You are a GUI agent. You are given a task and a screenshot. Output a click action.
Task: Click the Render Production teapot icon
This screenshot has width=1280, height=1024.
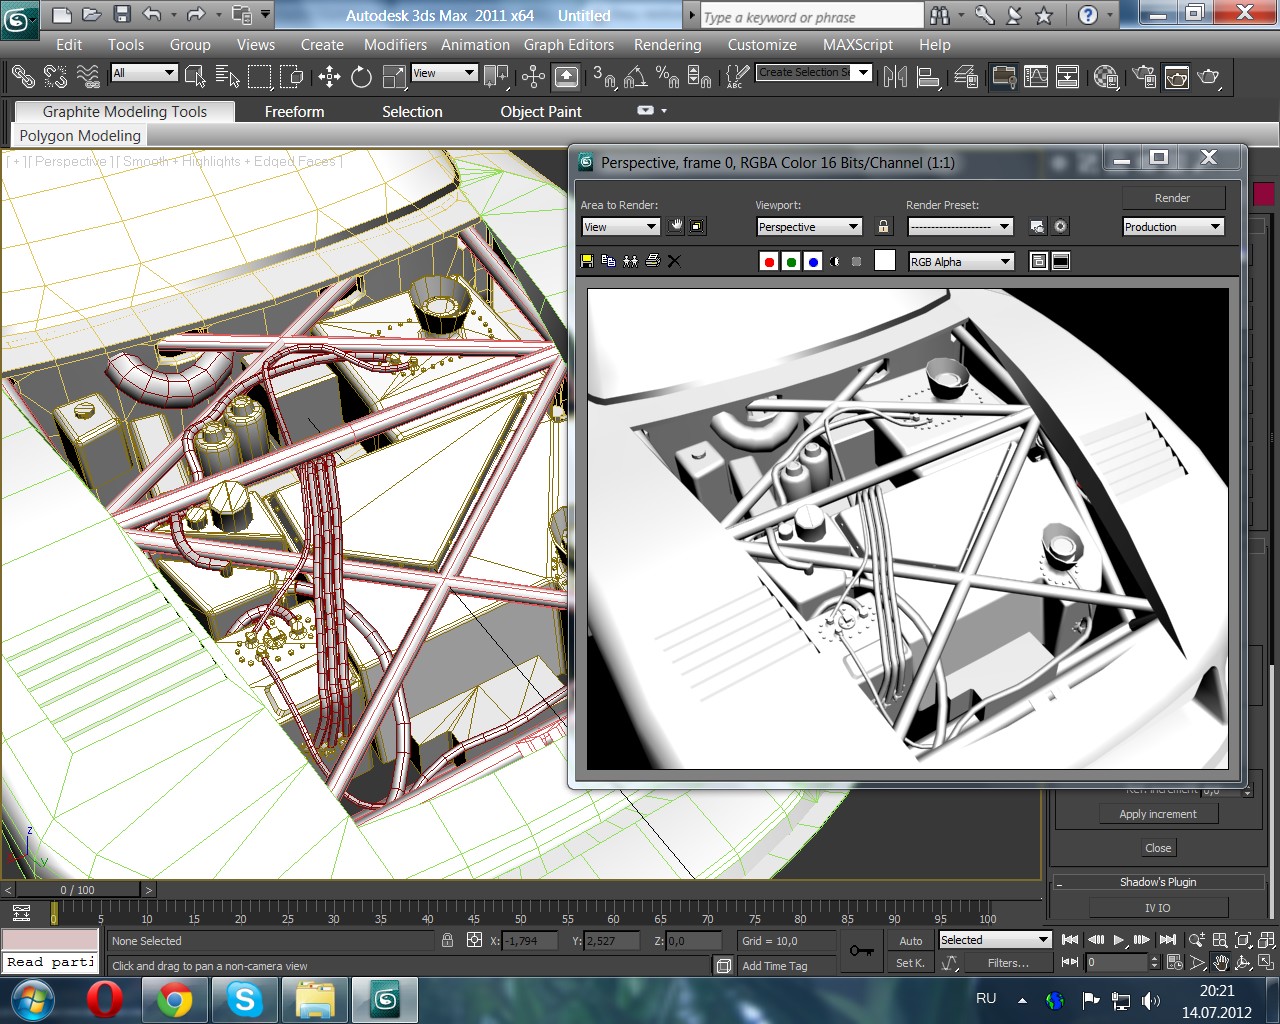click(x=1209, y=76)
